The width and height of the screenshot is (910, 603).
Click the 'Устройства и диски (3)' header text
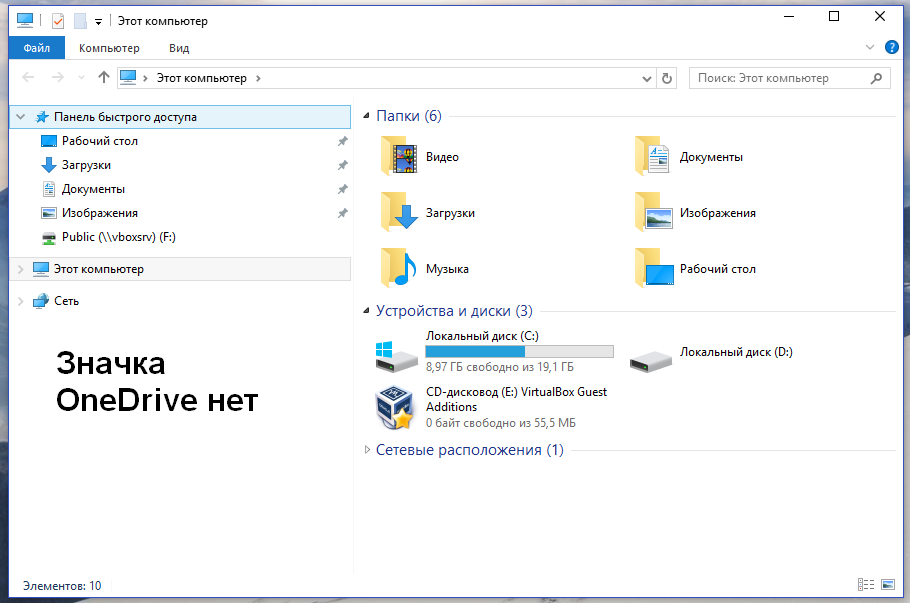pyautogui.click(x=454, y=311)
